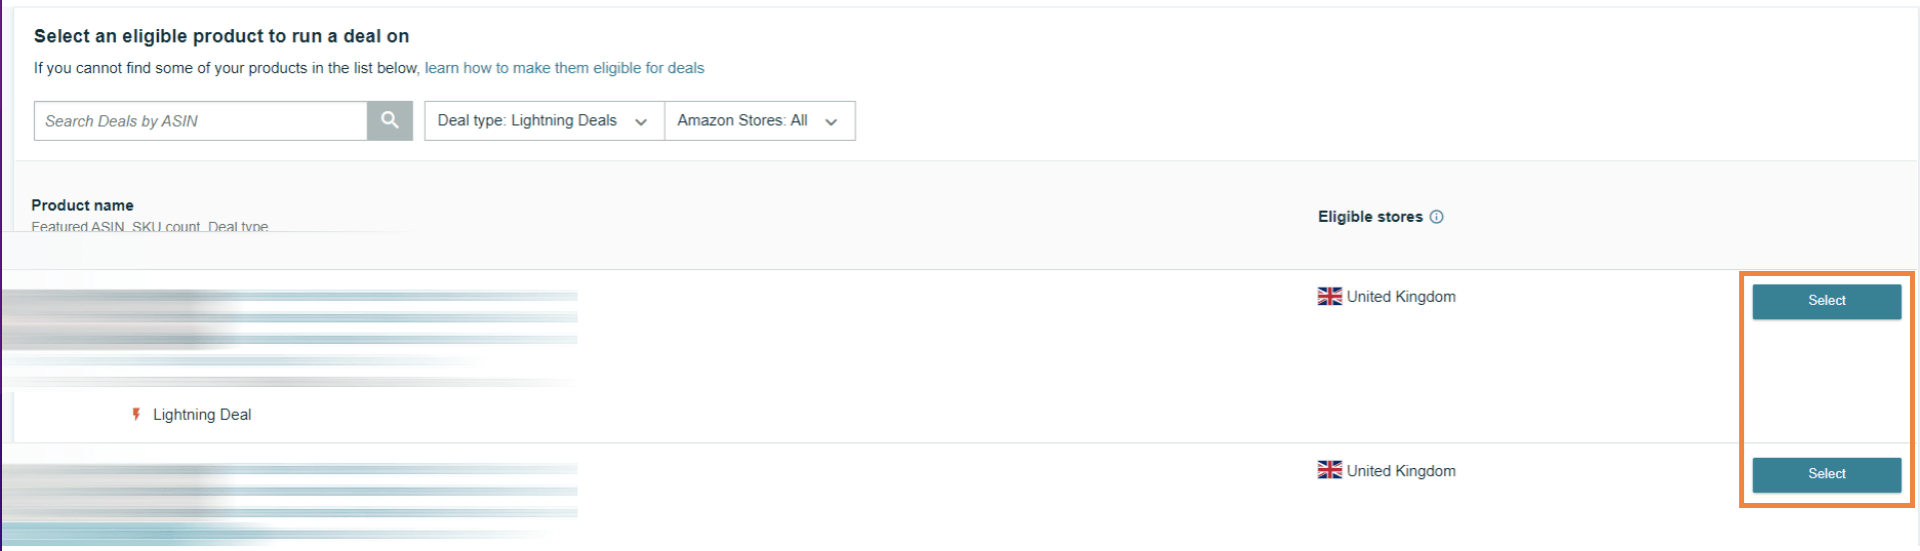Click the UK flag in the first product row
Viewport: 1920px width, 551px height.
(1329, 297)
